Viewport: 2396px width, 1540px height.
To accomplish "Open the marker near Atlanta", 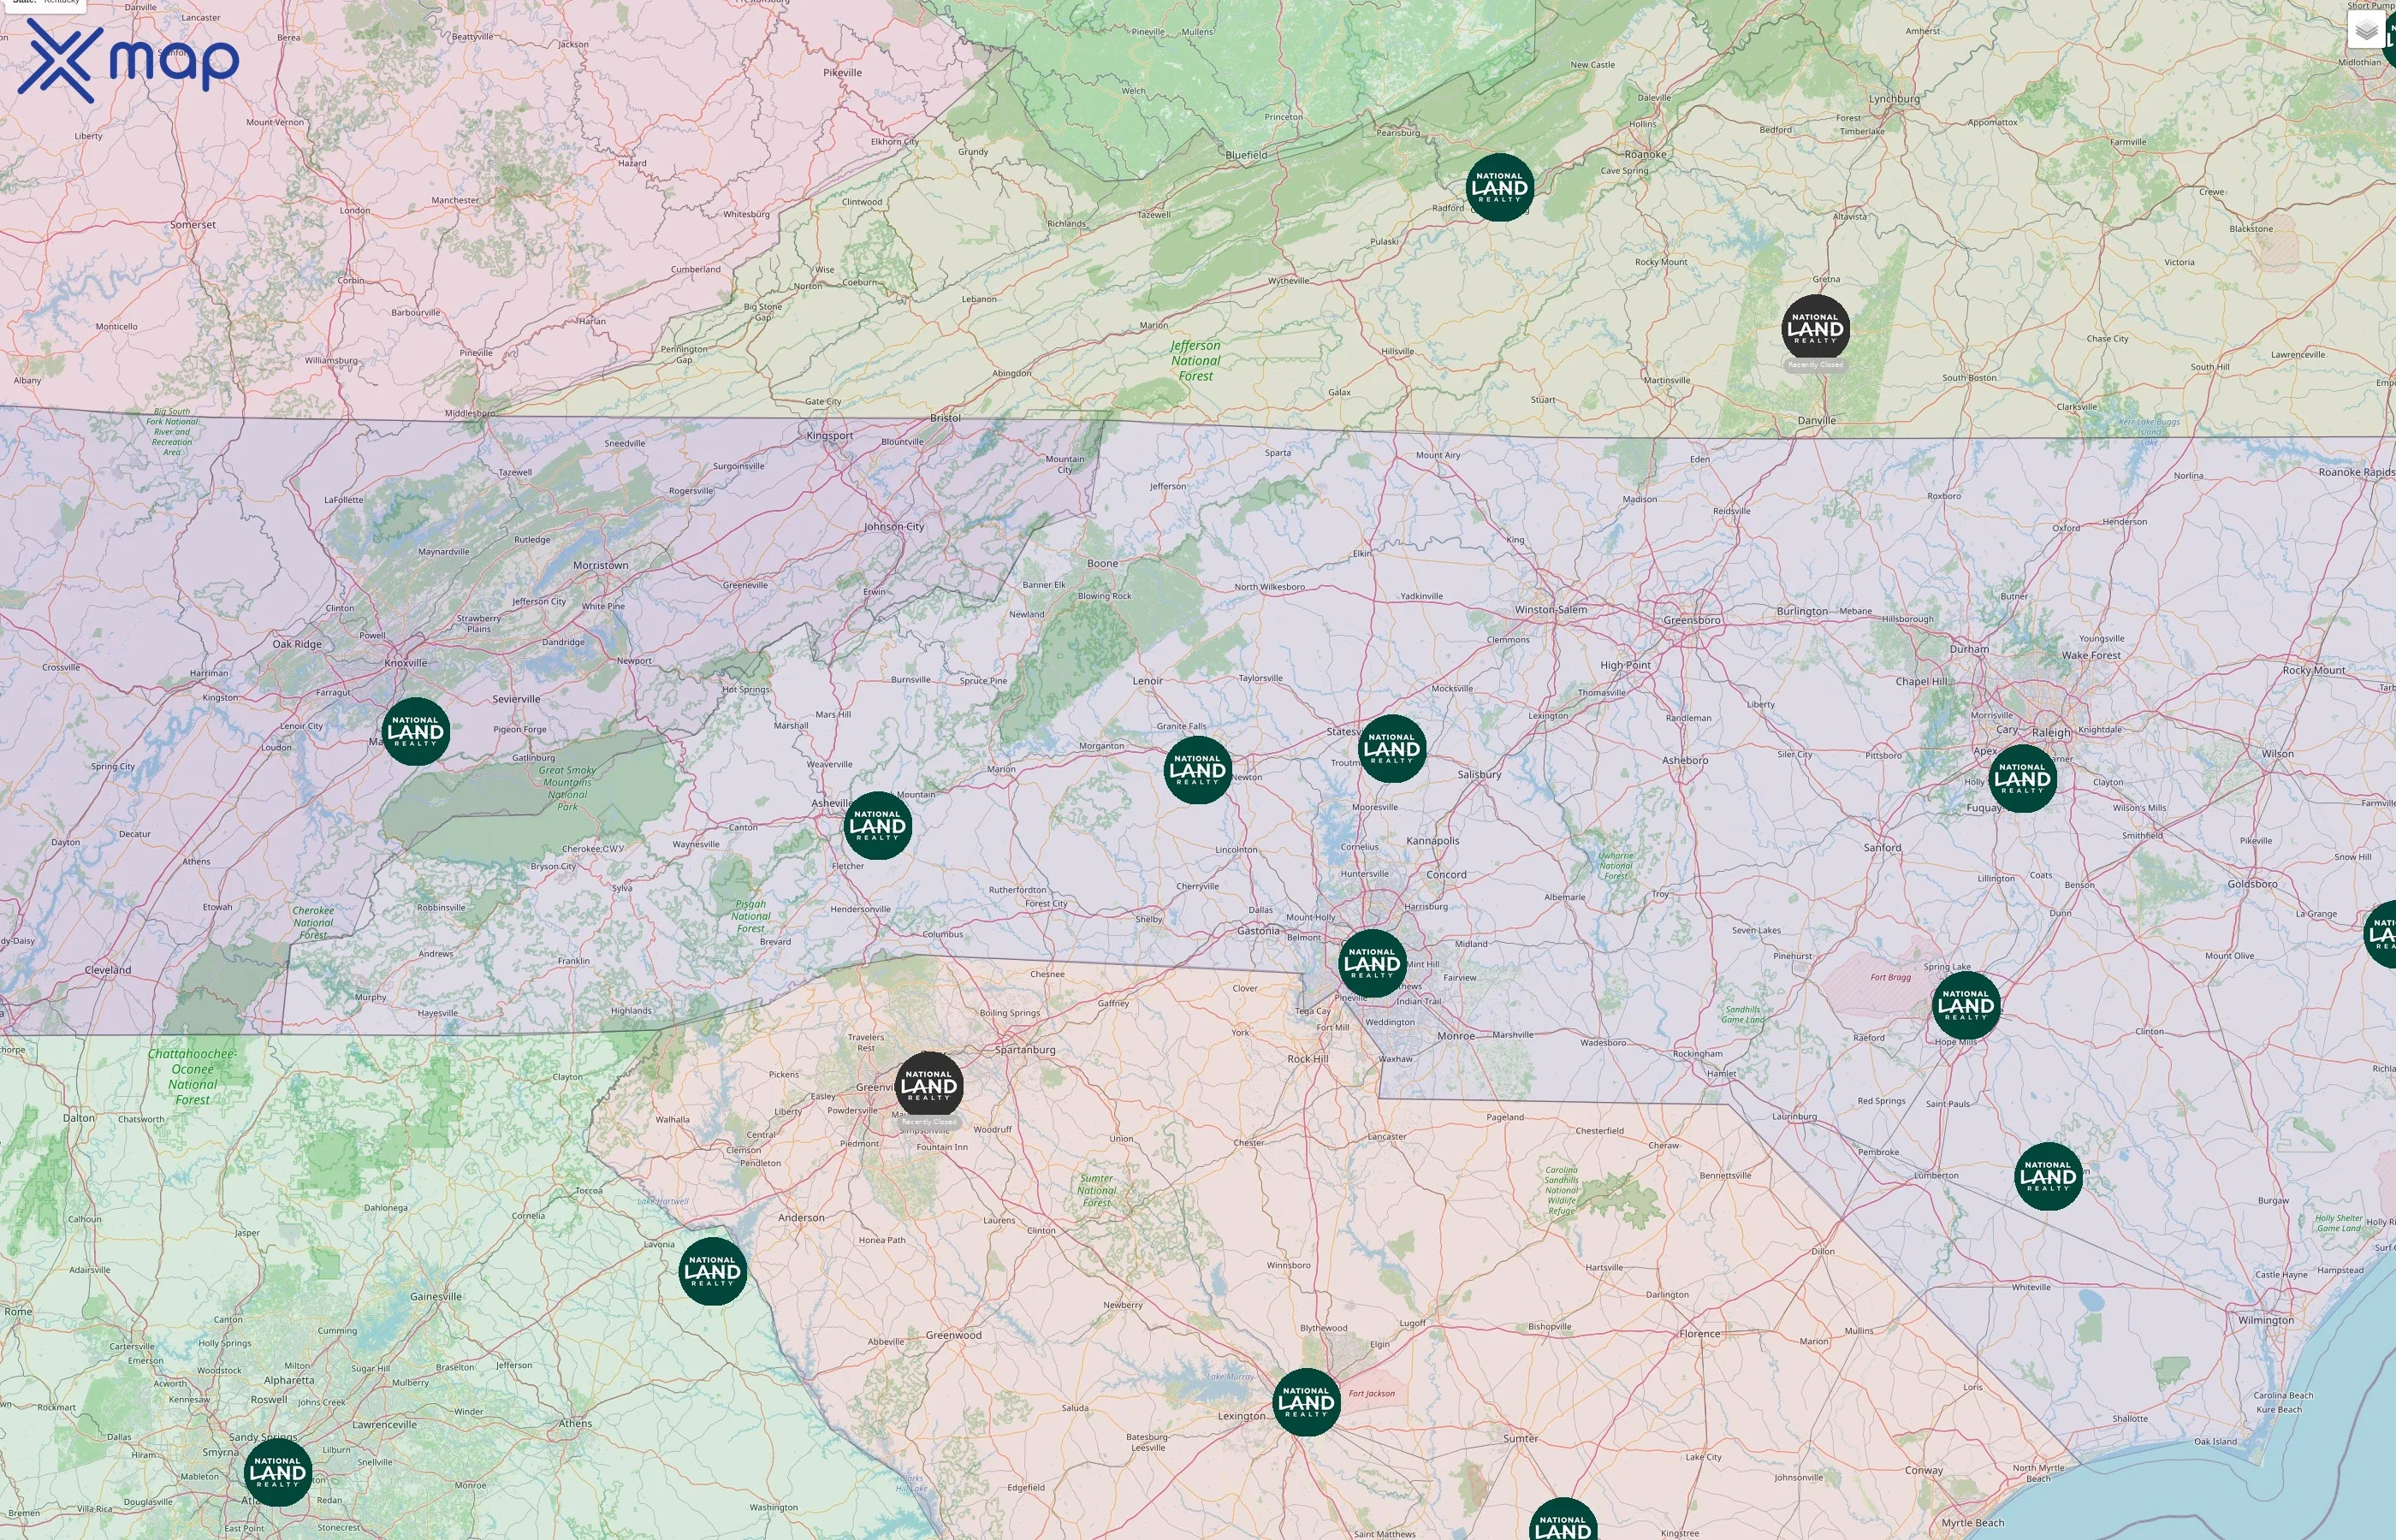I will 278,1472.
